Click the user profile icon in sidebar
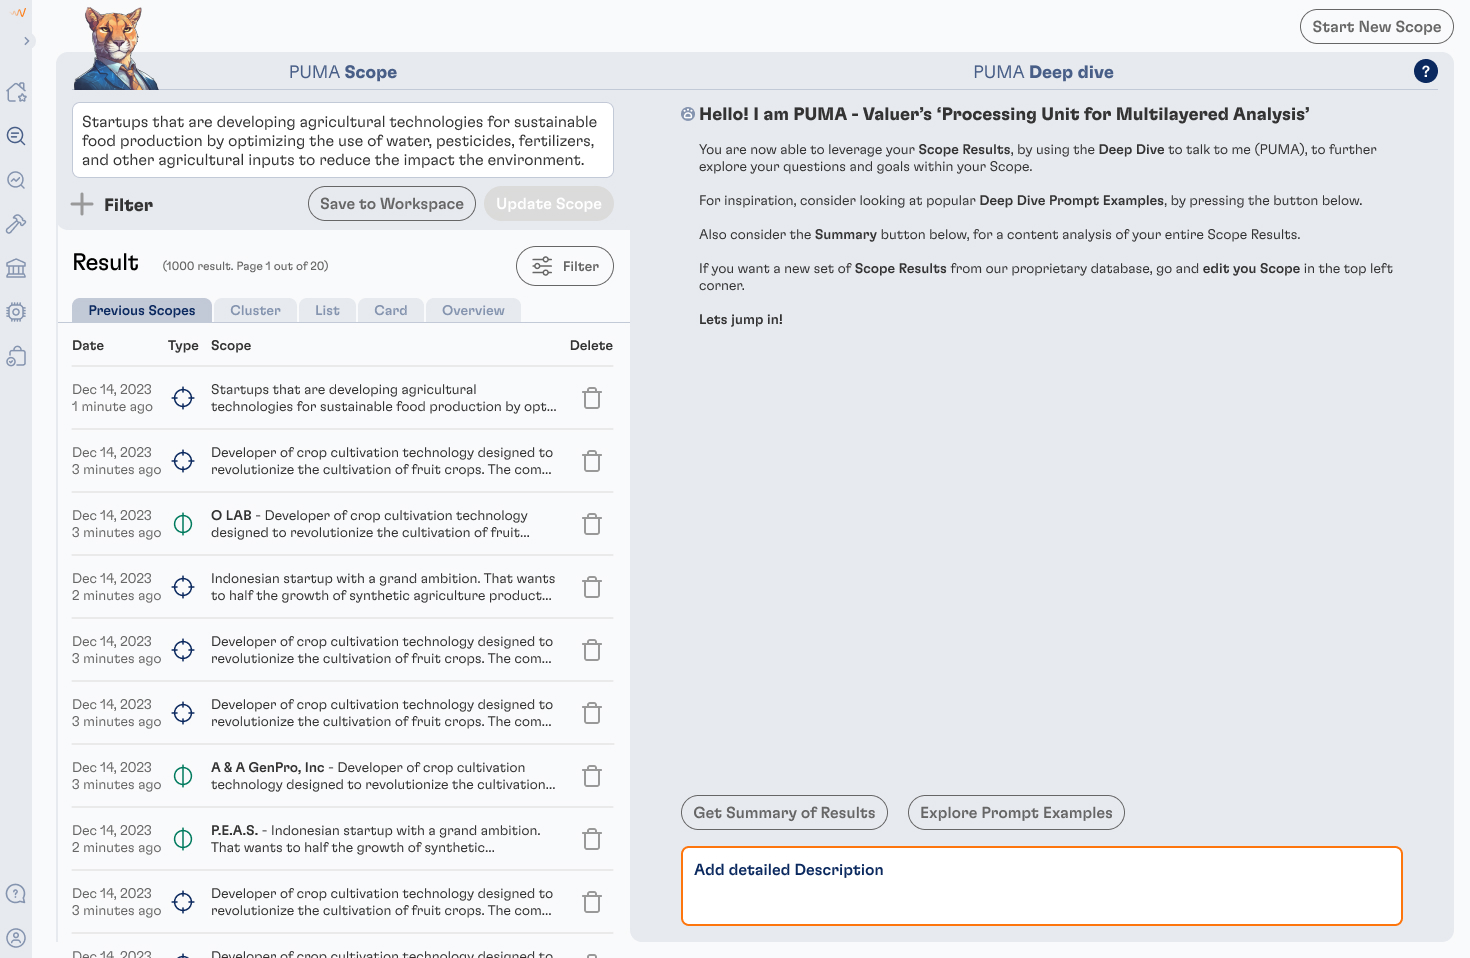Screen dimensions: 1470x958 [16, 938]
